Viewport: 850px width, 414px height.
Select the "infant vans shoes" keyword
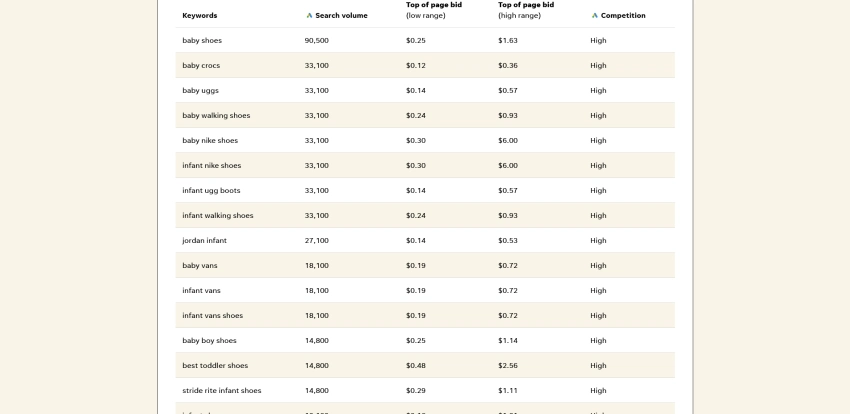[212, 316]
